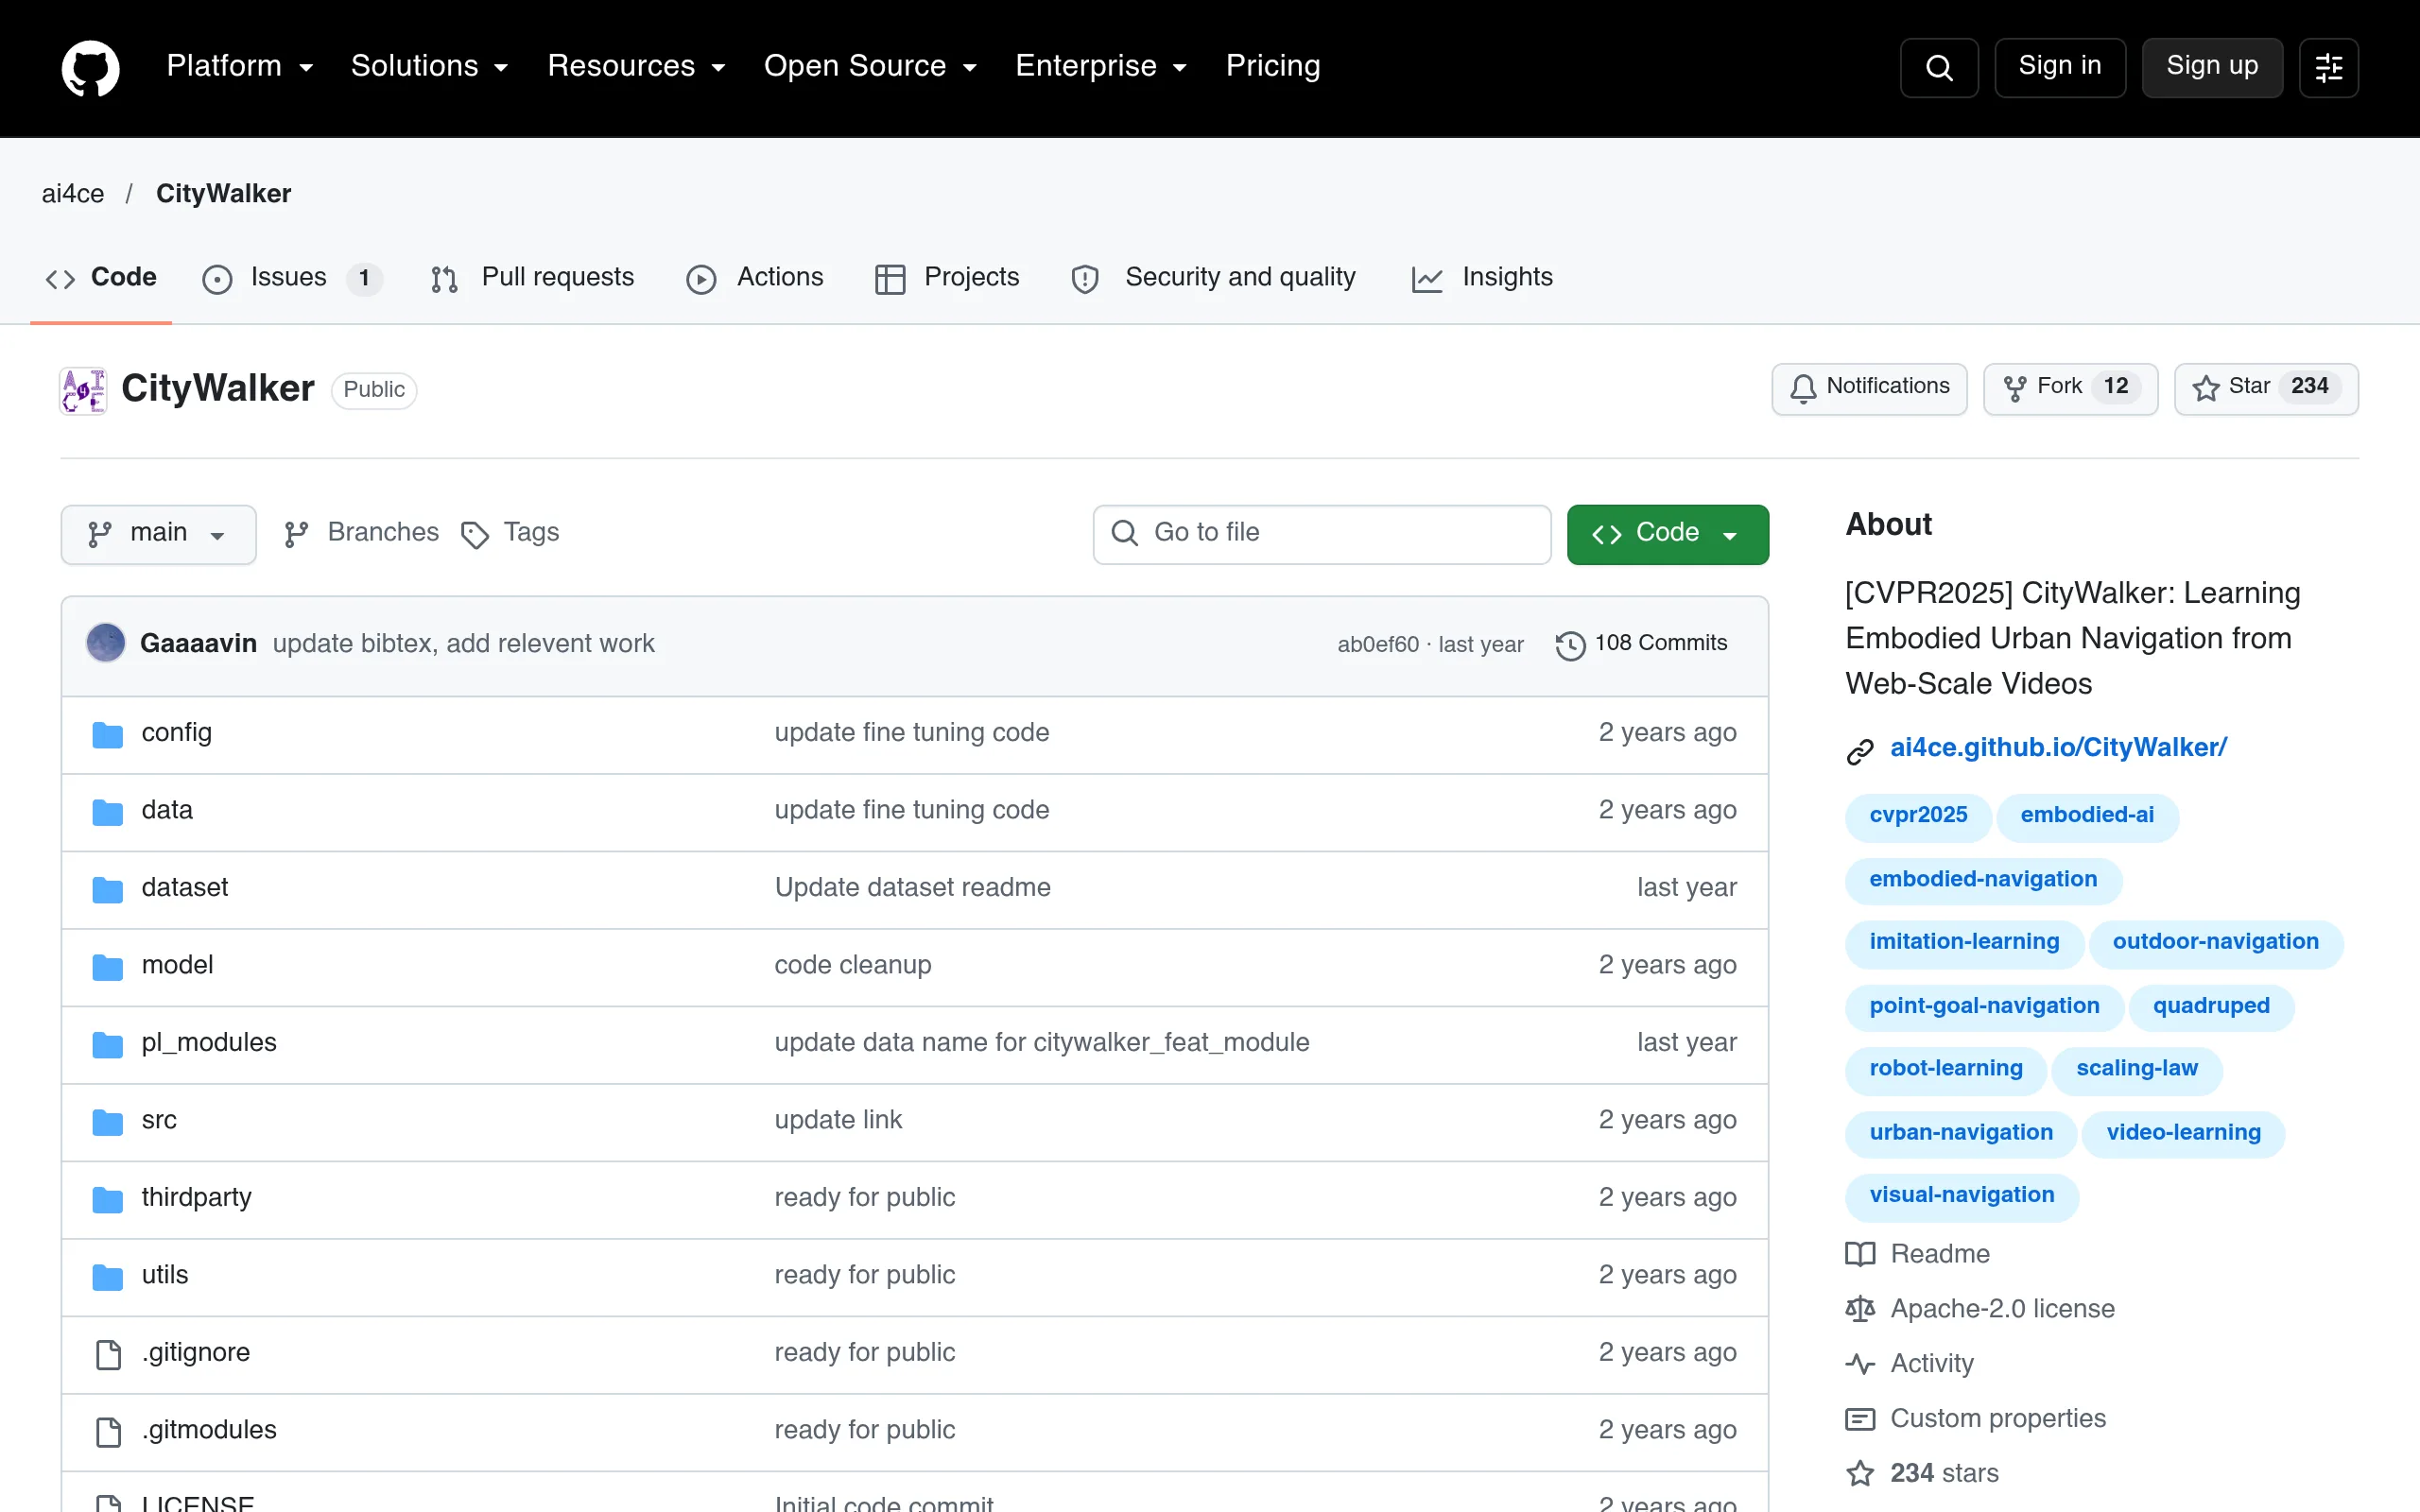The image size is (2420, 1512).
Task: Open Custom properties in About
Action: [x=1975, y=1418]
